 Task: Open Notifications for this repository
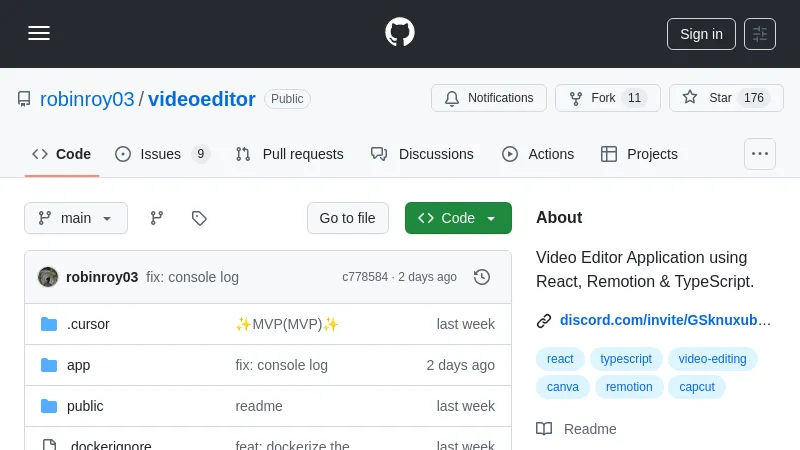point(489,98)
